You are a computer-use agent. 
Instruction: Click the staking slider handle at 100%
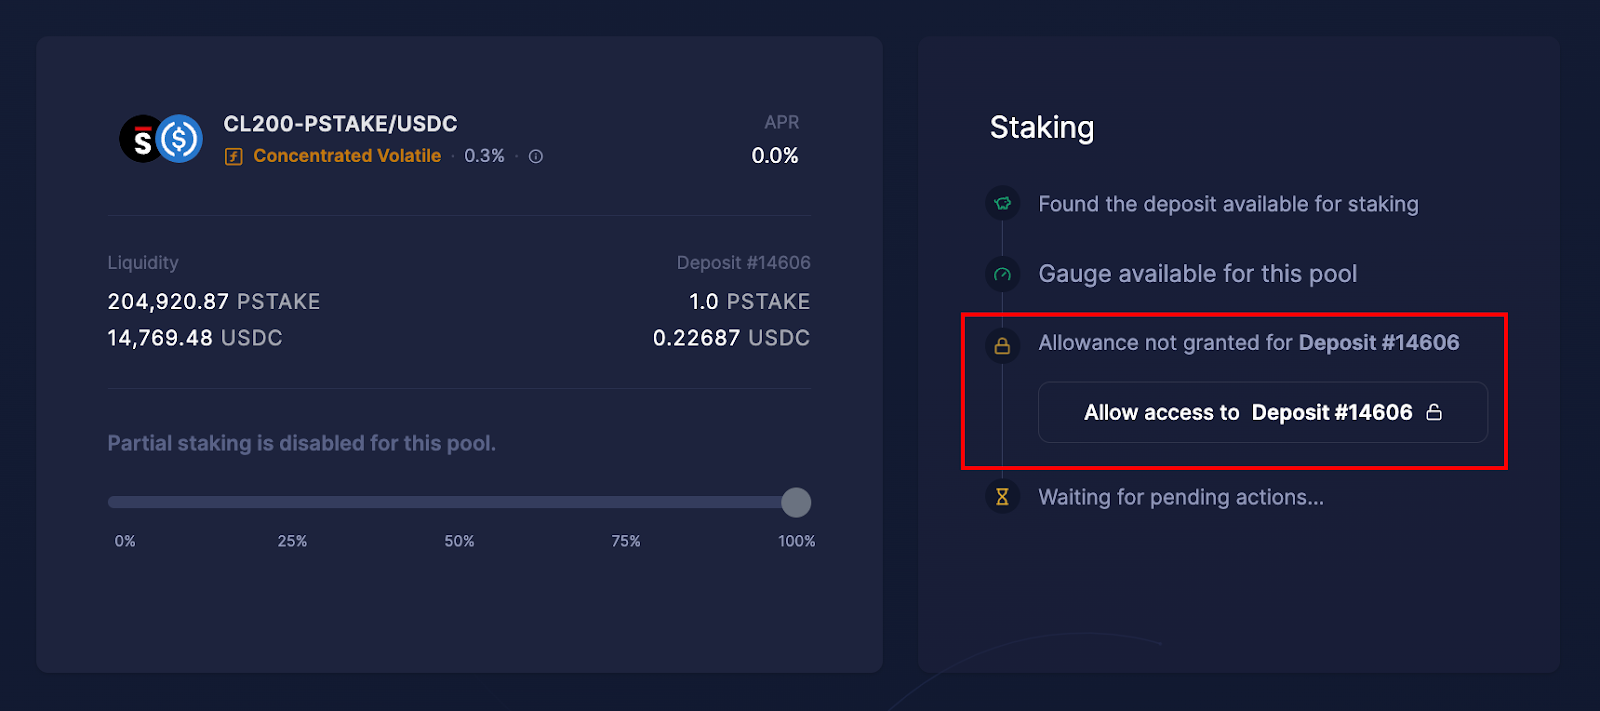pos(796,502)
